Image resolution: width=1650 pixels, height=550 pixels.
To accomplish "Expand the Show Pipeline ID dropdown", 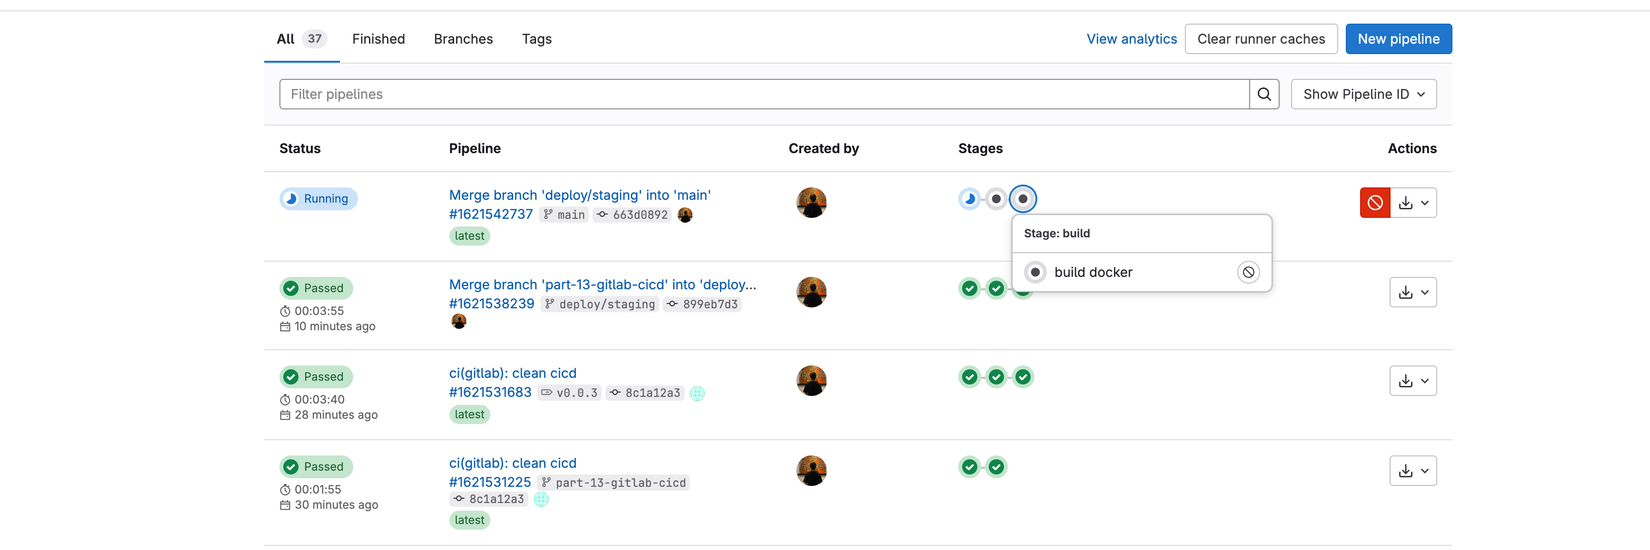I will point(1363,94).
